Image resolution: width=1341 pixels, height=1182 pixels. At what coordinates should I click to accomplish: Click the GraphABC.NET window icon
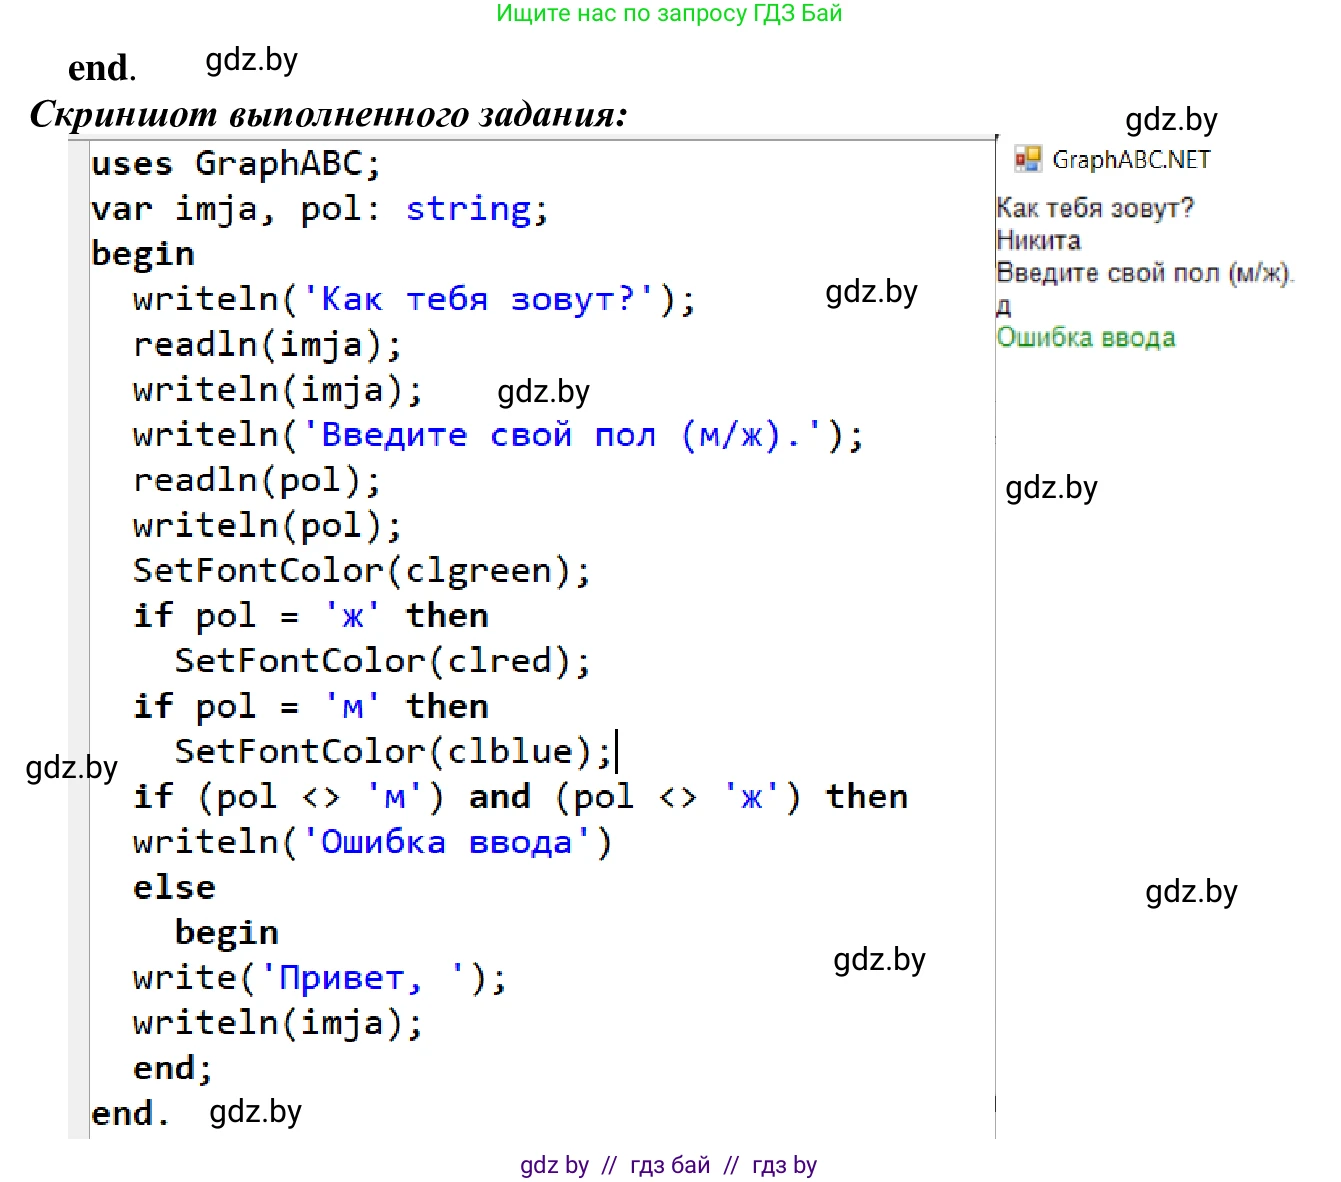tap(1027, 159)
